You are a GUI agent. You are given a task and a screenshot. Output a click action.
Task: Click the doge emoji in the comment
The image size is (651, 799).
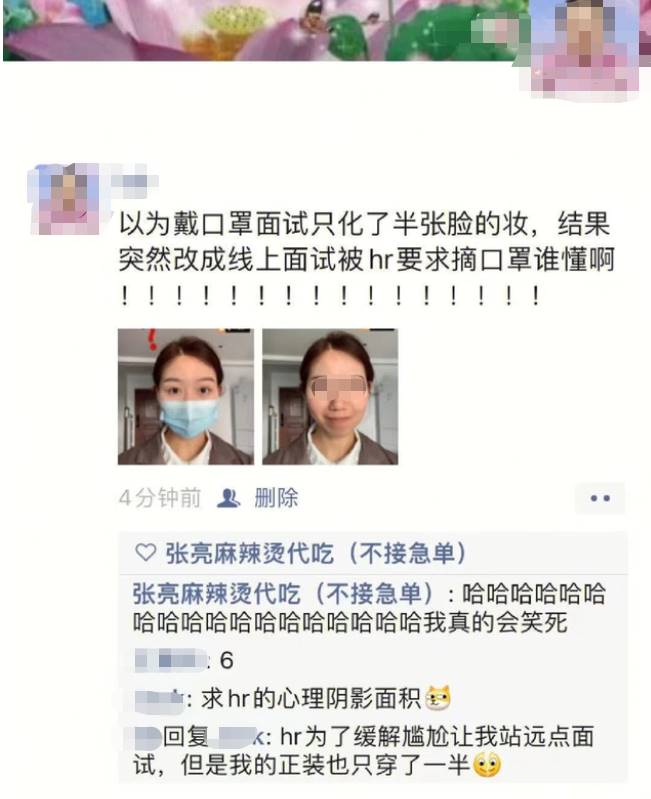tap(438, 698)
